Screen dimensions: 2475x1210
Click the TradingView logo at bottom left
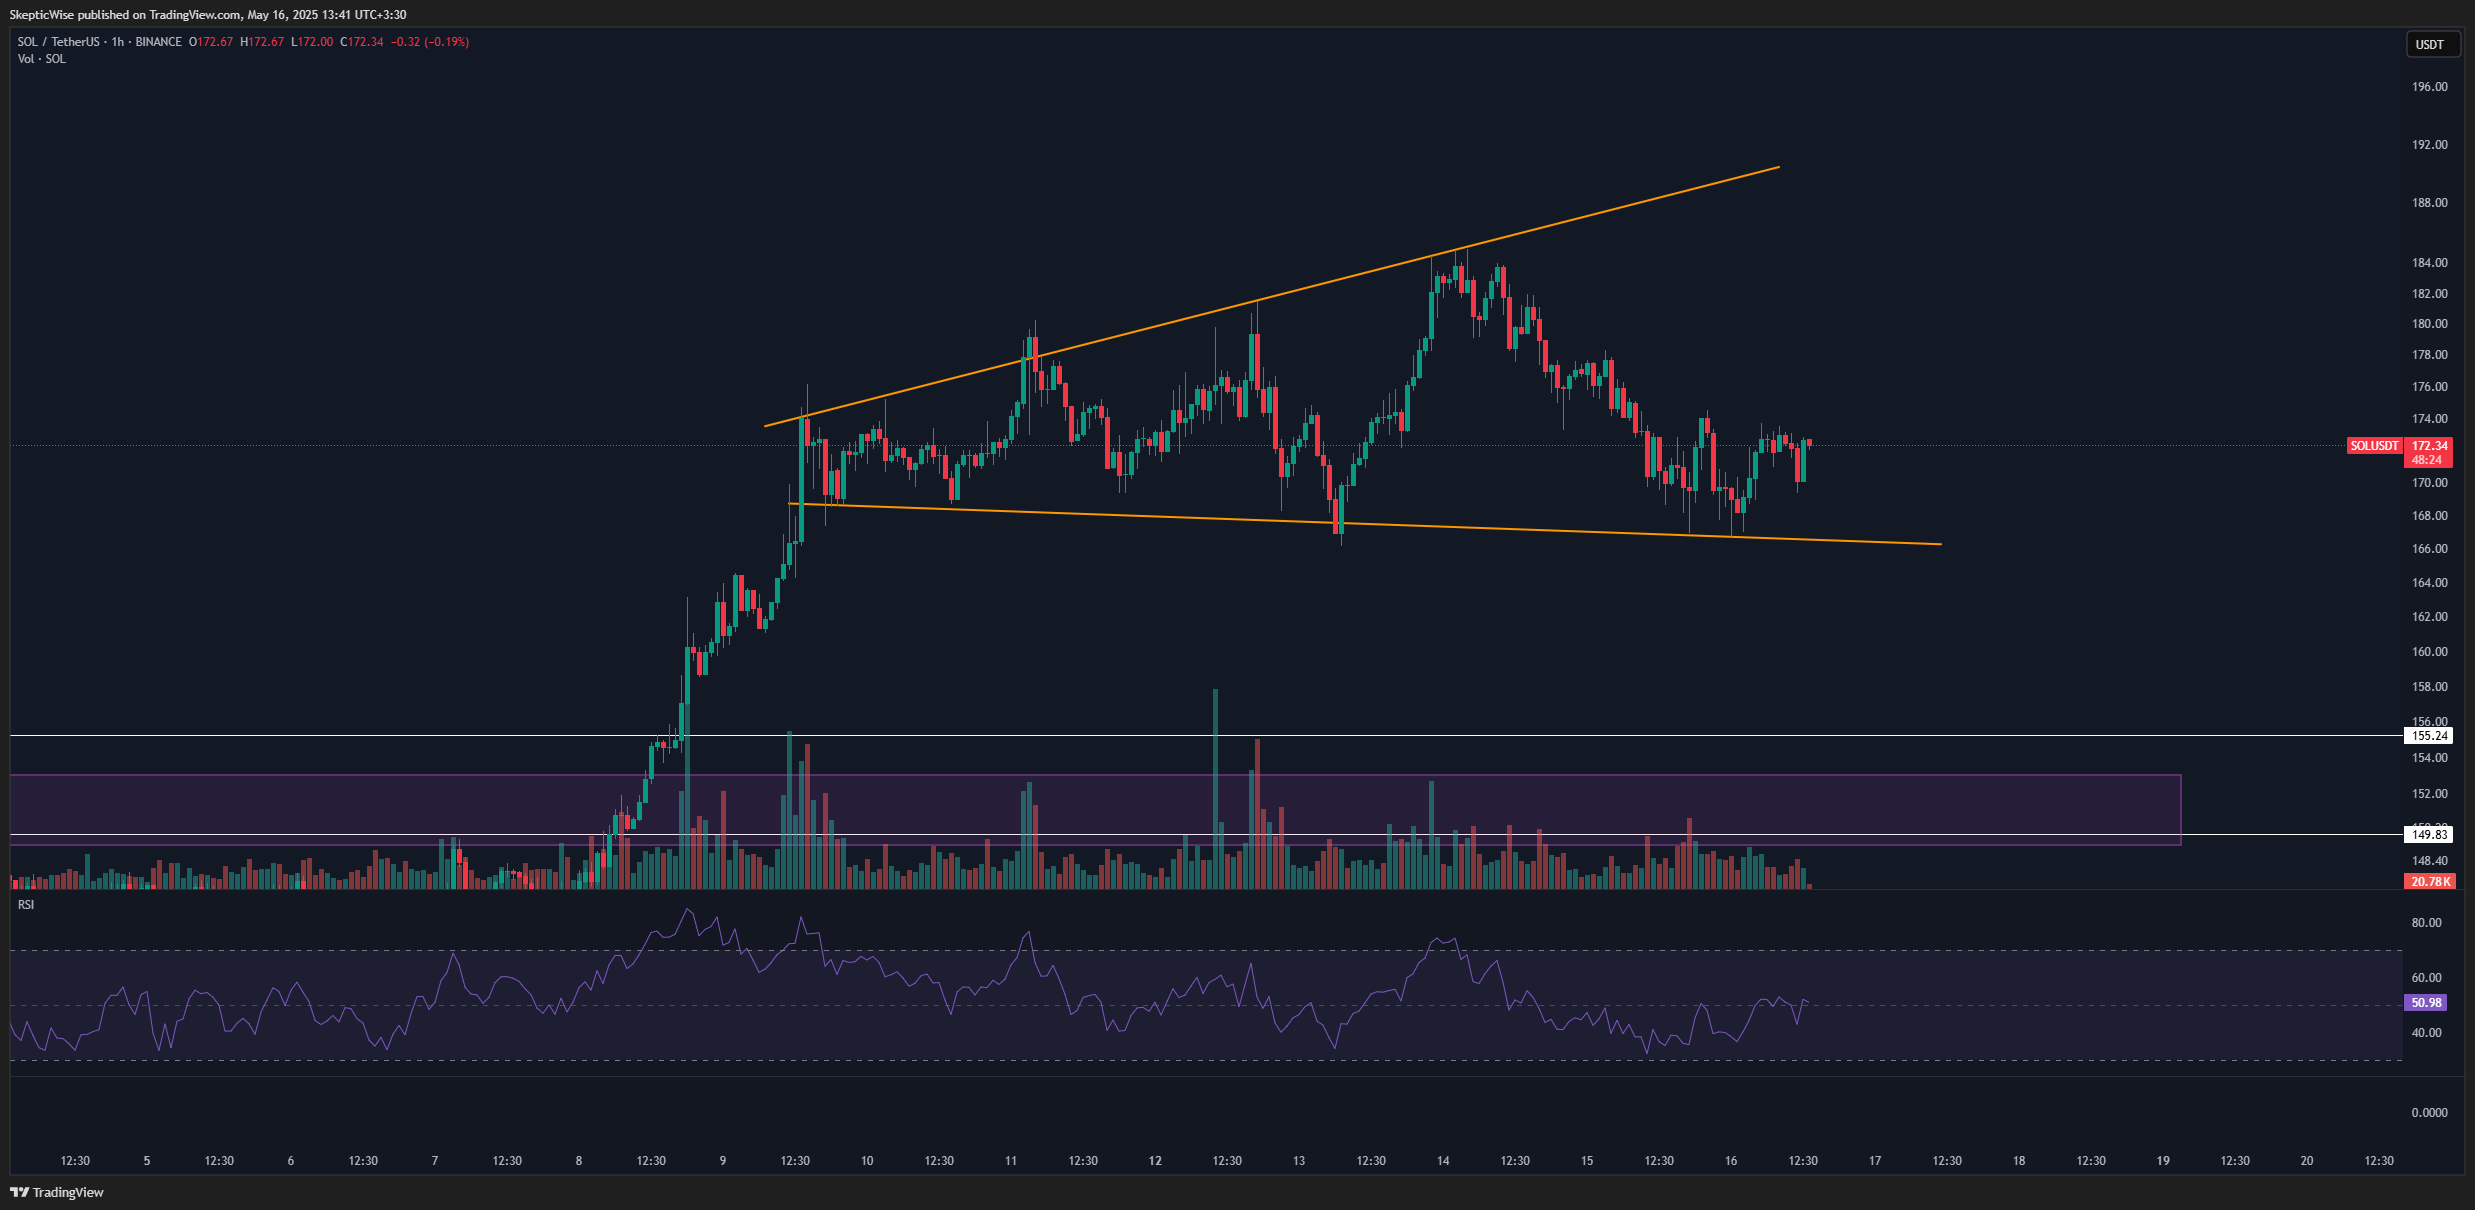tap(57, 1192)
